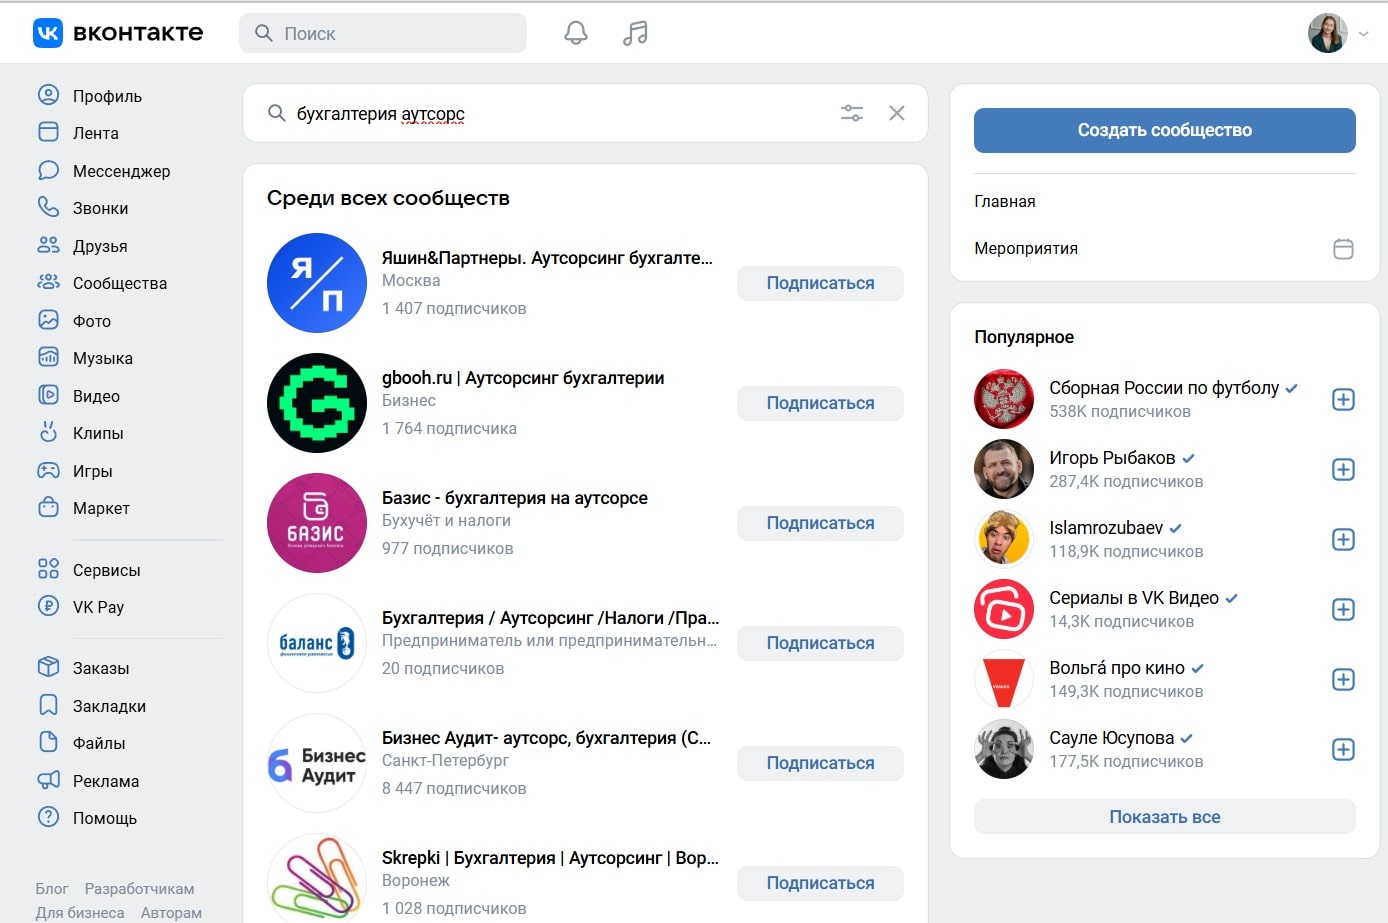1388x923 pixels.
Task: Open the Блог footer link
Action: coord(52,888)
